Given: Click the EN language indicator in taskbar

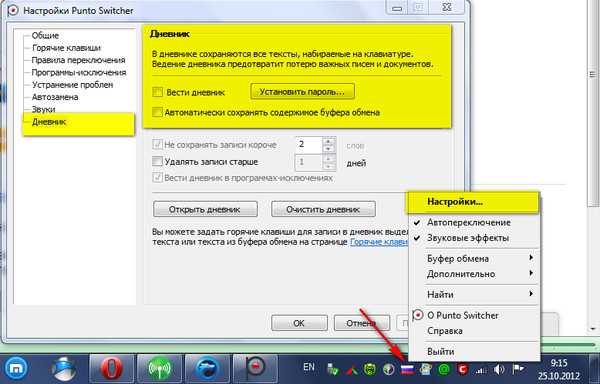Looking at the screenshot, I should [x=308, y=367].
